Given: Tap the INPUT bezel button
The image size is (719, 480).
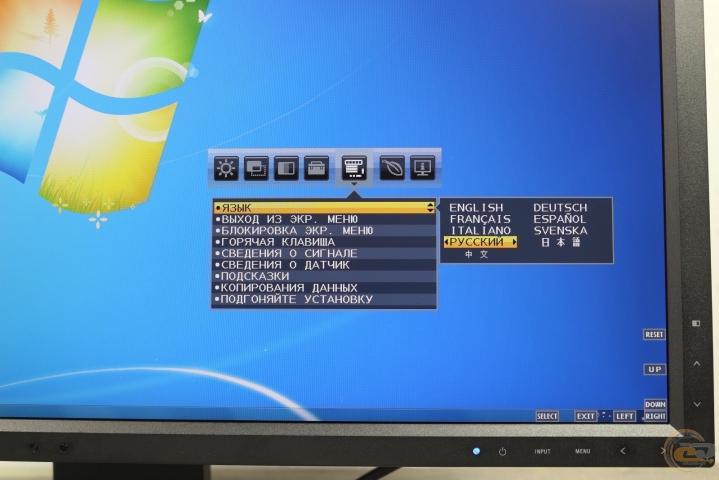Looking at the screenshot, I should tap(542, 452).
